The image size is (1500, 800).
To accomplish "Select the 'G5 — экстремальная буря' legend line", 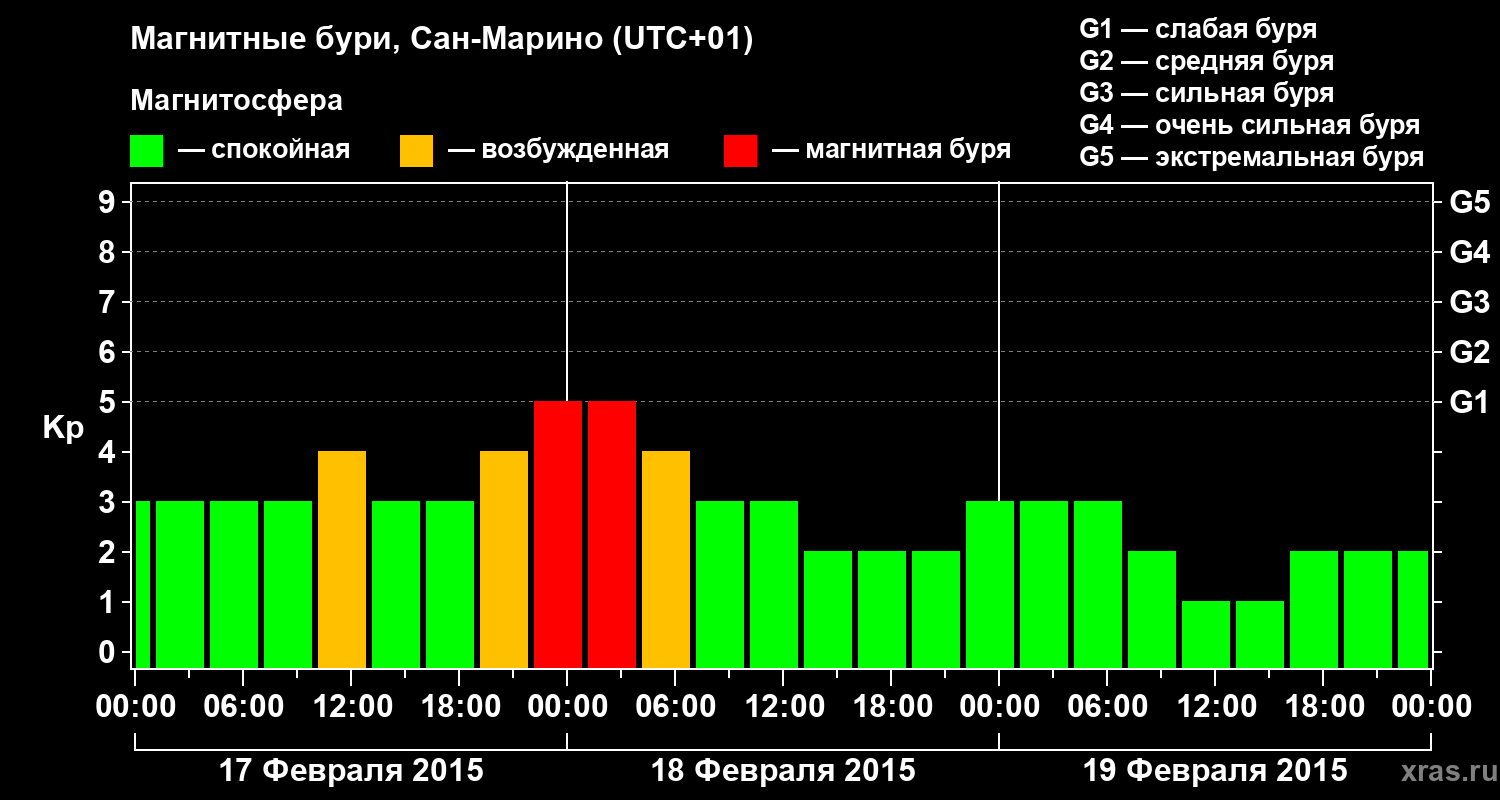I will pyautogui.click(x=1251, y=158).
